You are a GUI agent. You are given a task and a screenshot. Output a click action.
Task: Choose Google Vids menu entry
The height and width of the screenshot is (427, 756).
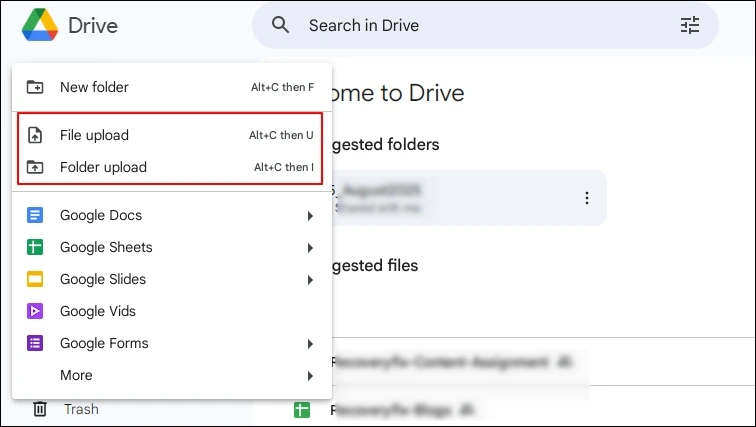click(172, 311)
